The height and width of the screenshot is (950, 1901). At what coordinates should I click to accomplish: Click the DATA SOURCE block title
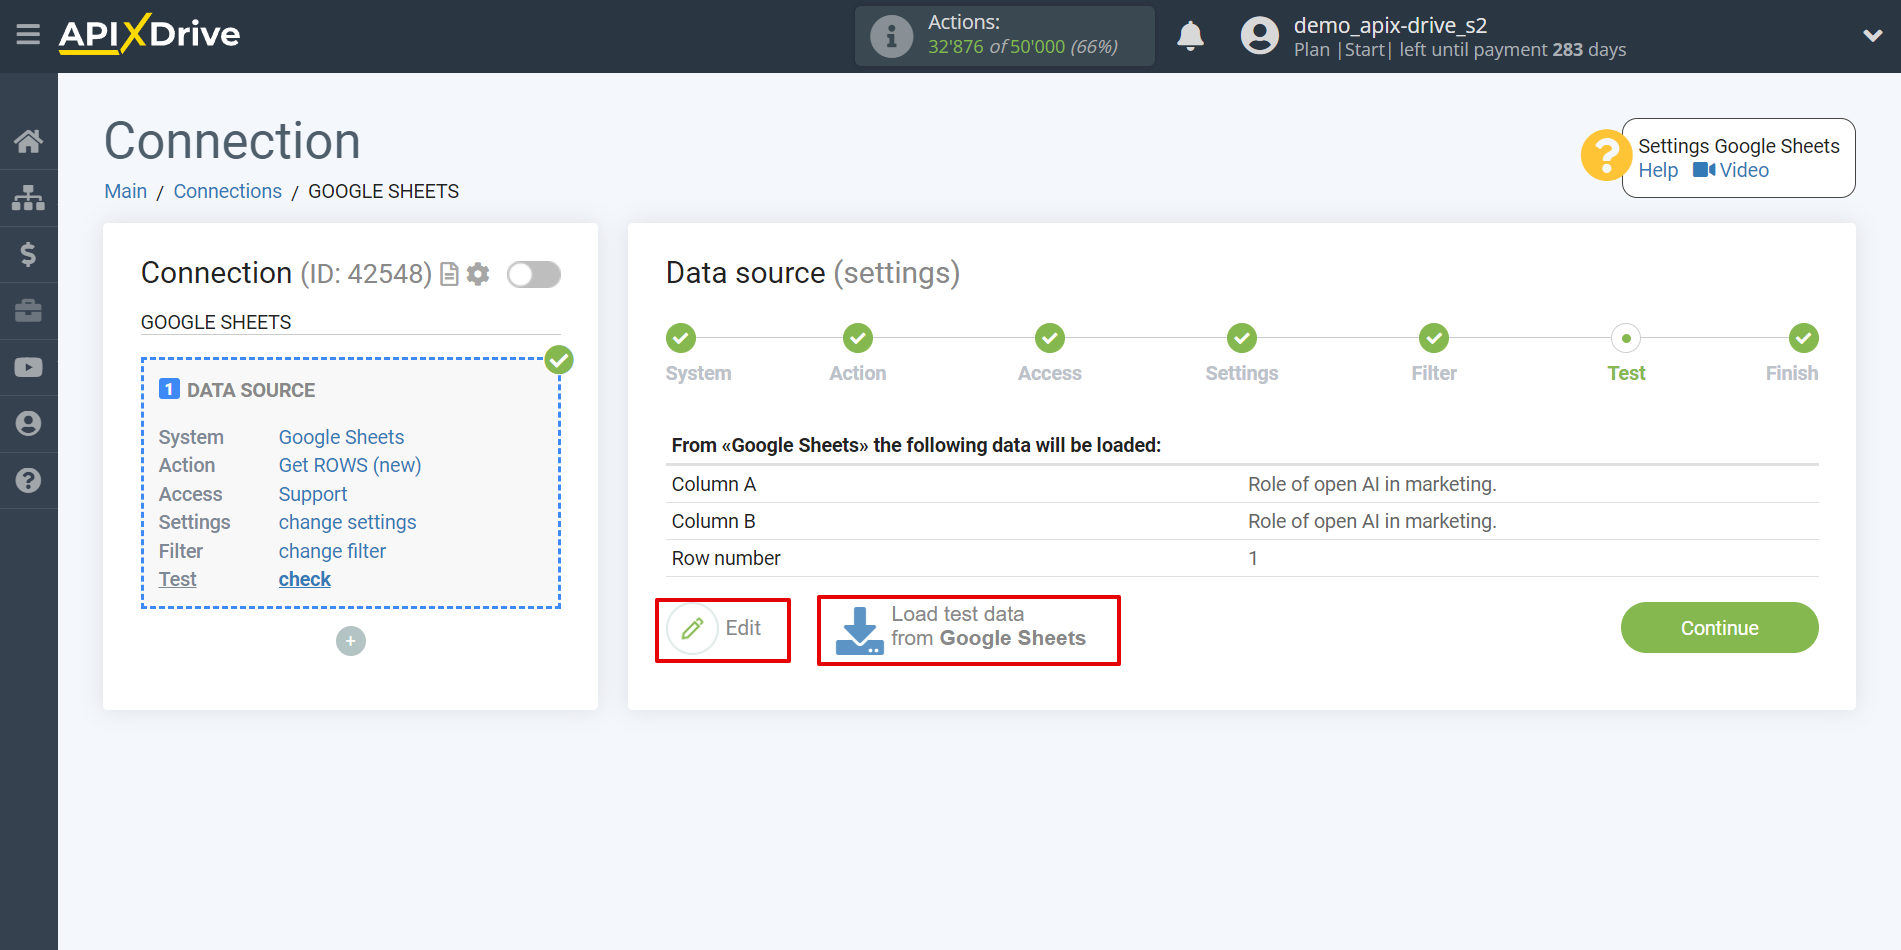[251, 390]
